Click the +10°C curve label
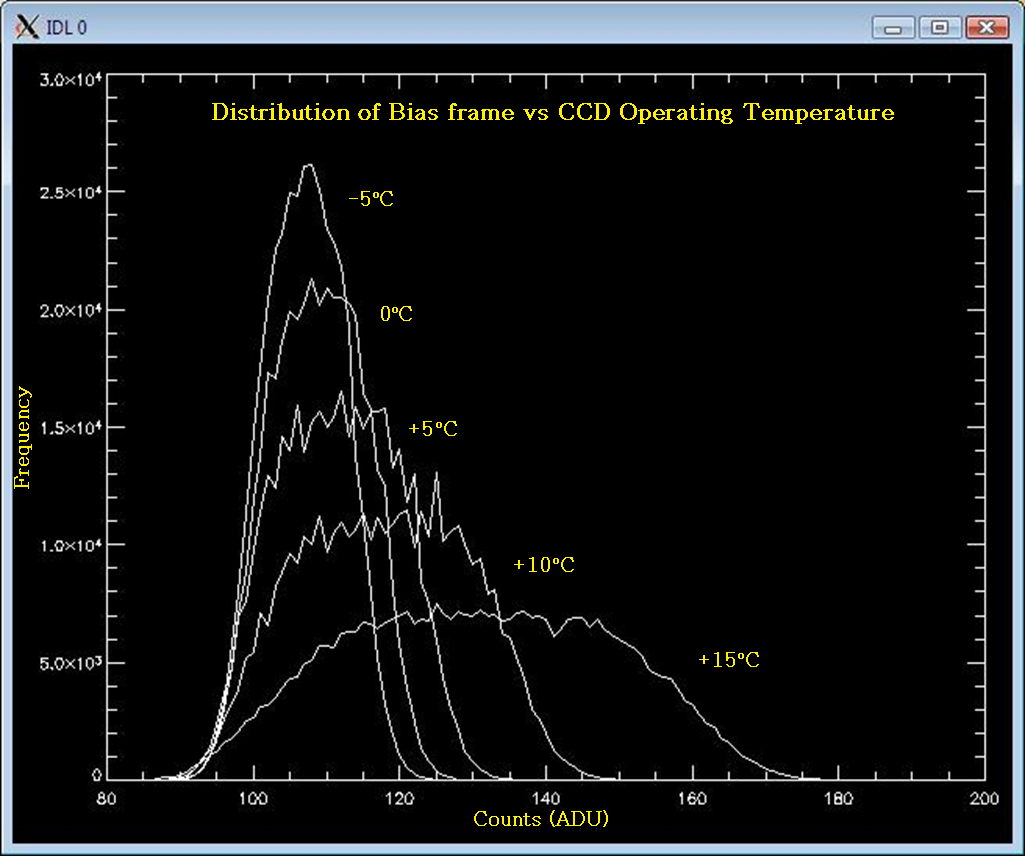This screenshot has width=1025, height=856. [x=544, y=565]
